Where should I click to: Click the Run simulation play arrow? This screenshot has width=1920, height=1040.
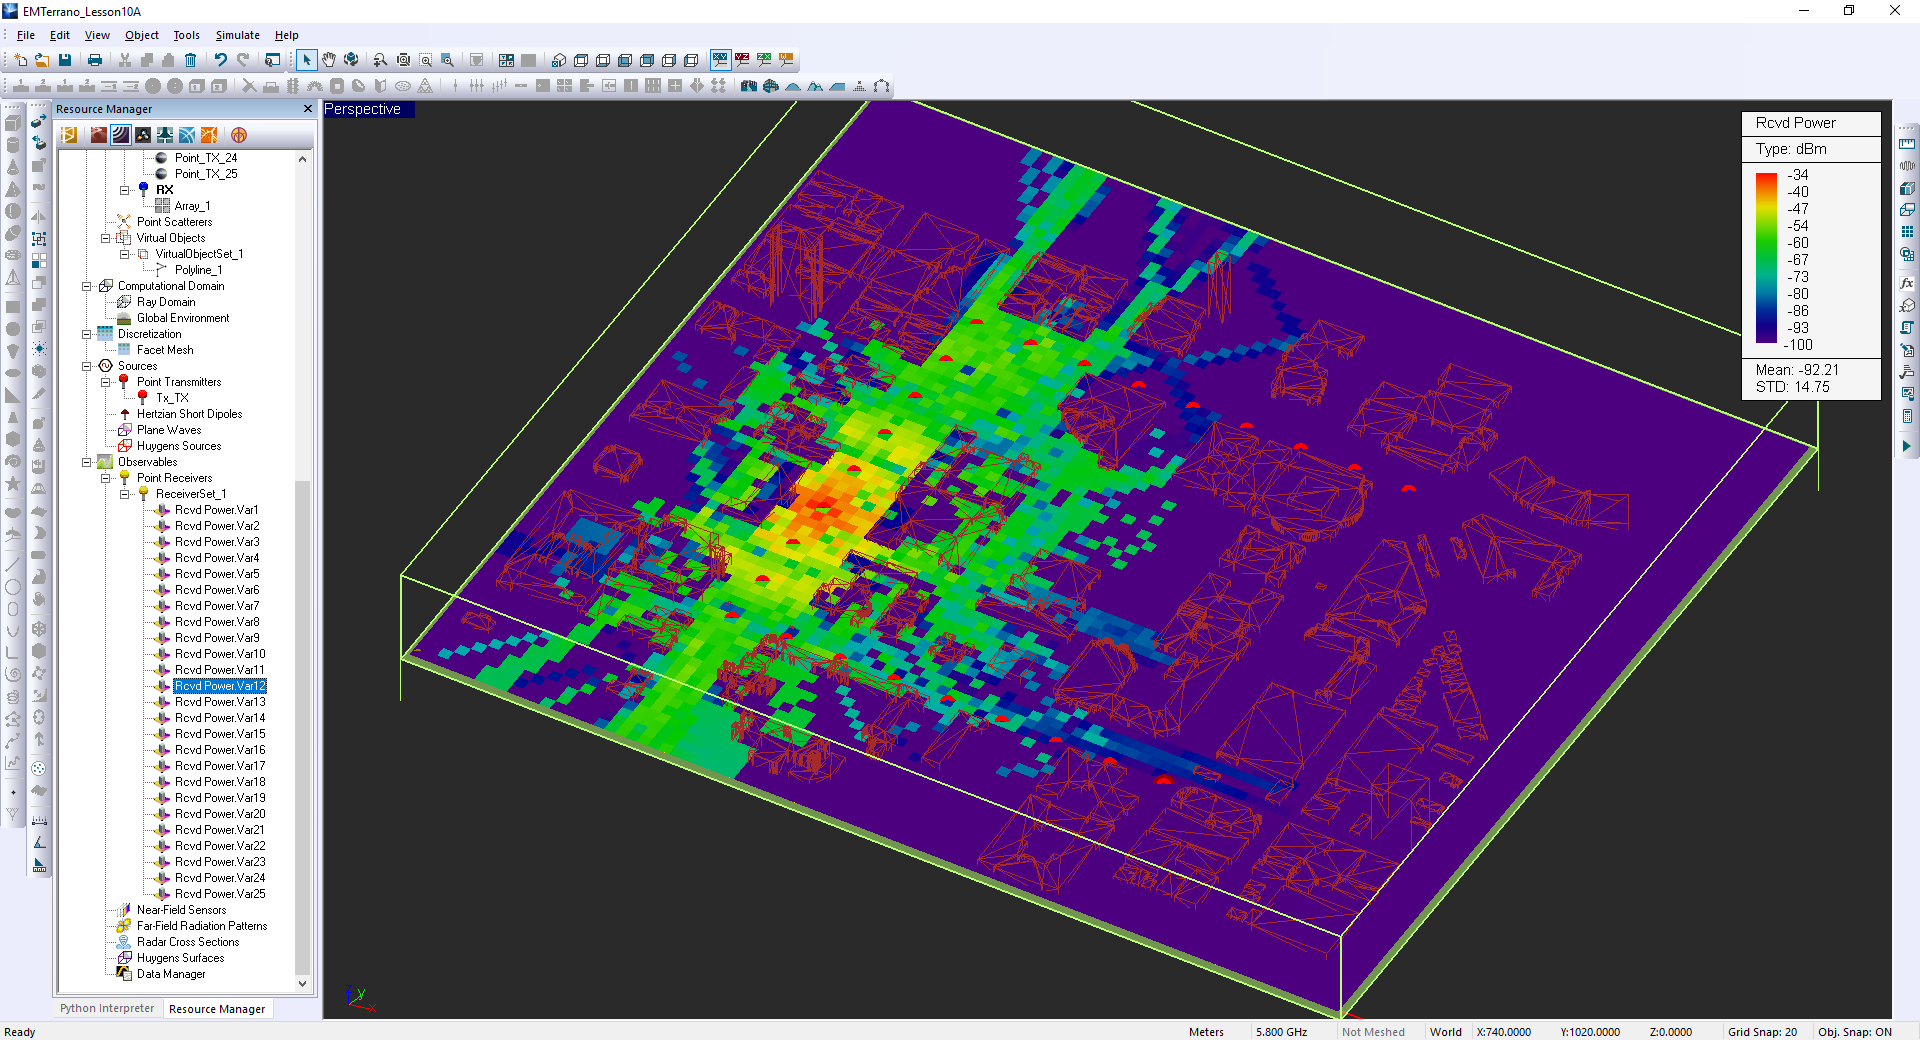1906,446
